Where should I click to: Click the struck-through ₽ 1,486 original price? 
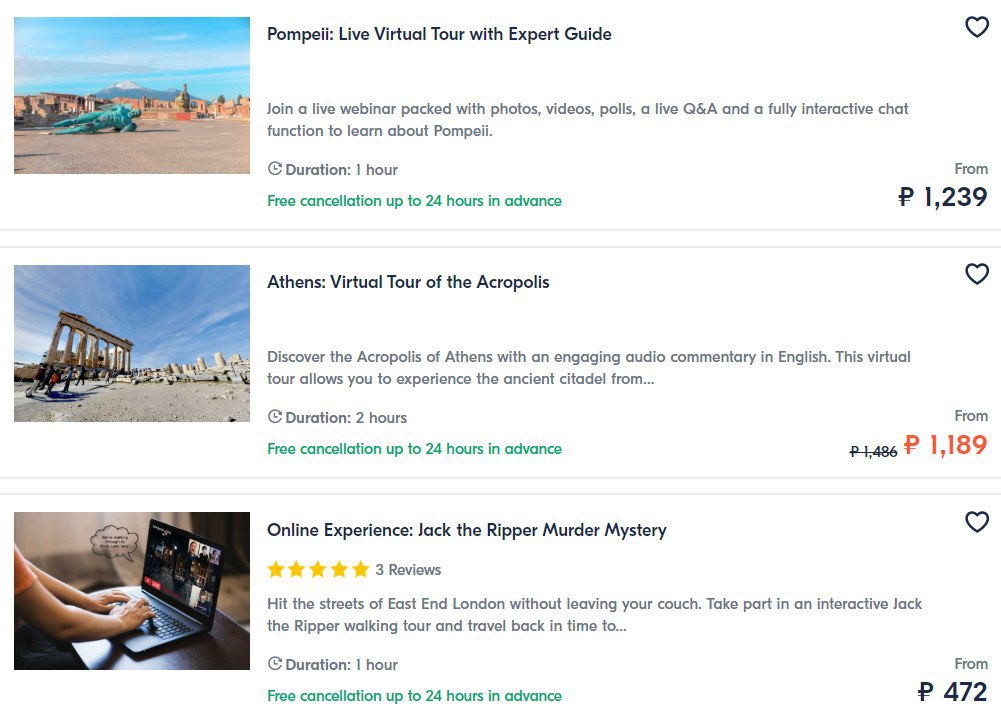tap(873, 452)
